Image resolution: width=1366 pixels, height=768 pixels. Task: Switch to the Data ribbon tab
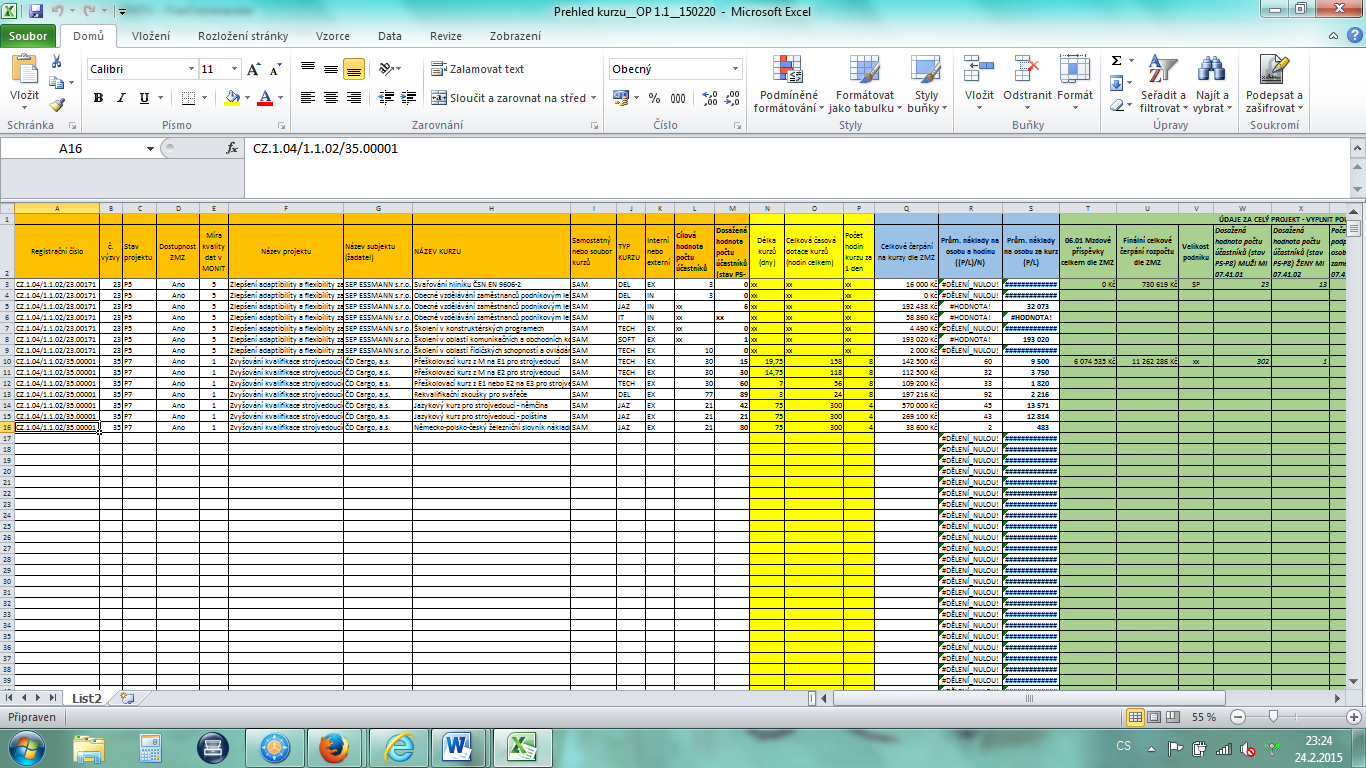(x=390, y=36)
